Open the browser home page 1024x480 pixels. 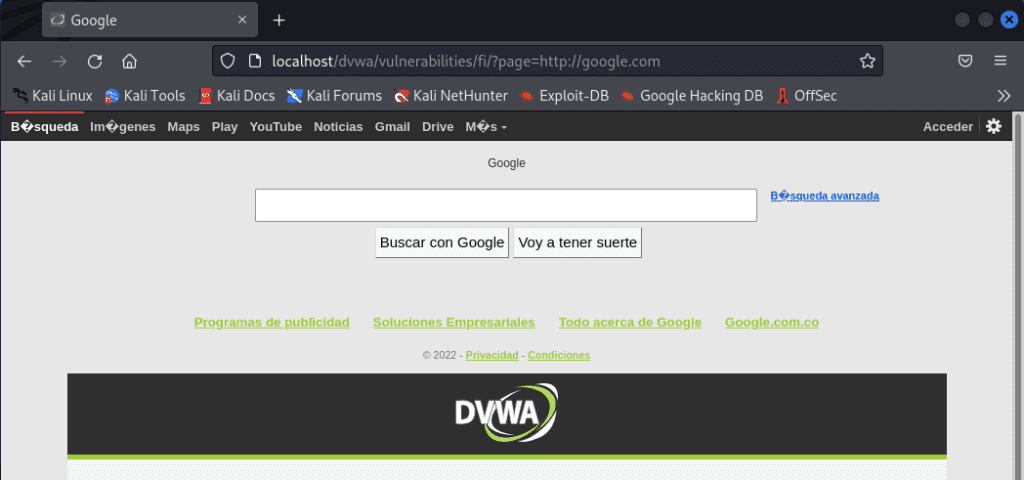(129, 61)
